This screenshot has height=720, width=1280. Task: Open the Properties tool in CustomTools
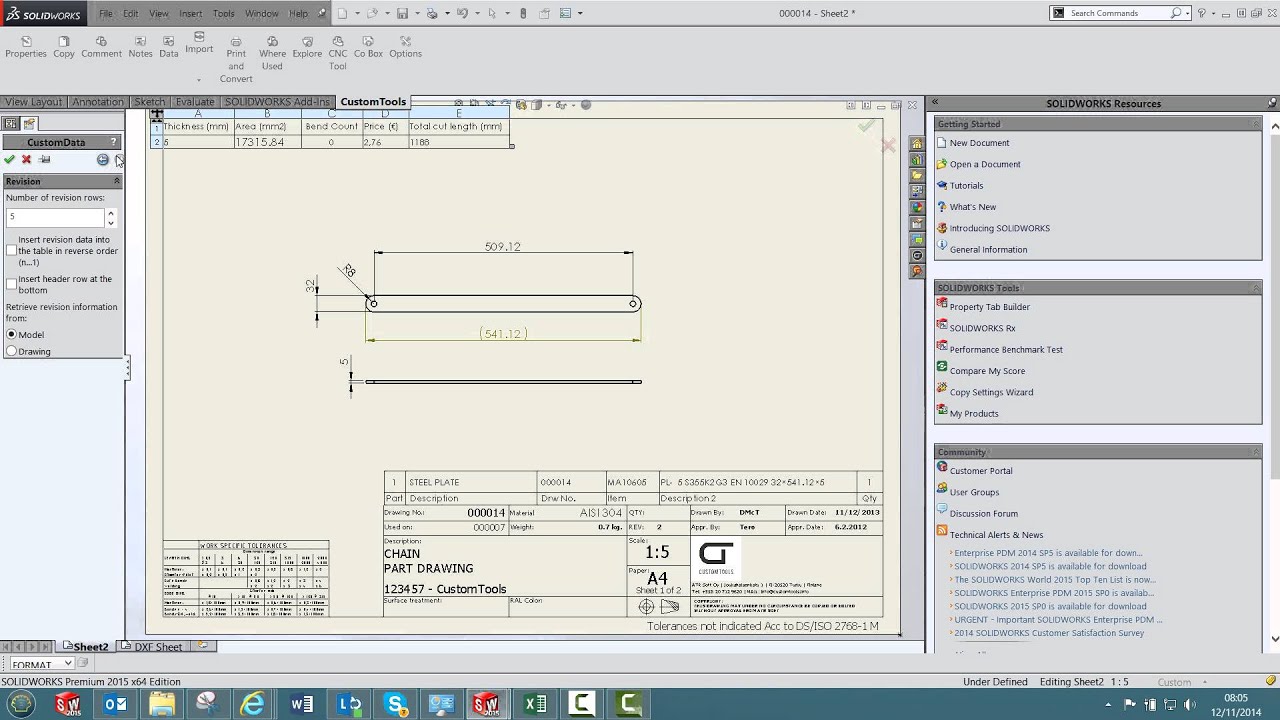tap(26, 47)
